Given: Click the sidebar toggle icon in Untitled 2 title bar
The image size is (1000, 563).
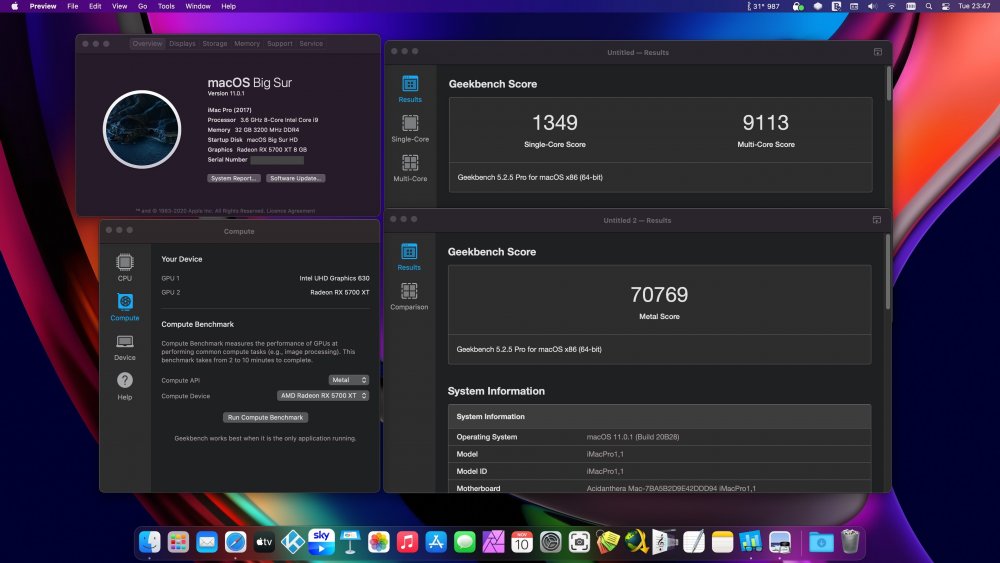Looking at the screenshot, I should click(877, 220).
